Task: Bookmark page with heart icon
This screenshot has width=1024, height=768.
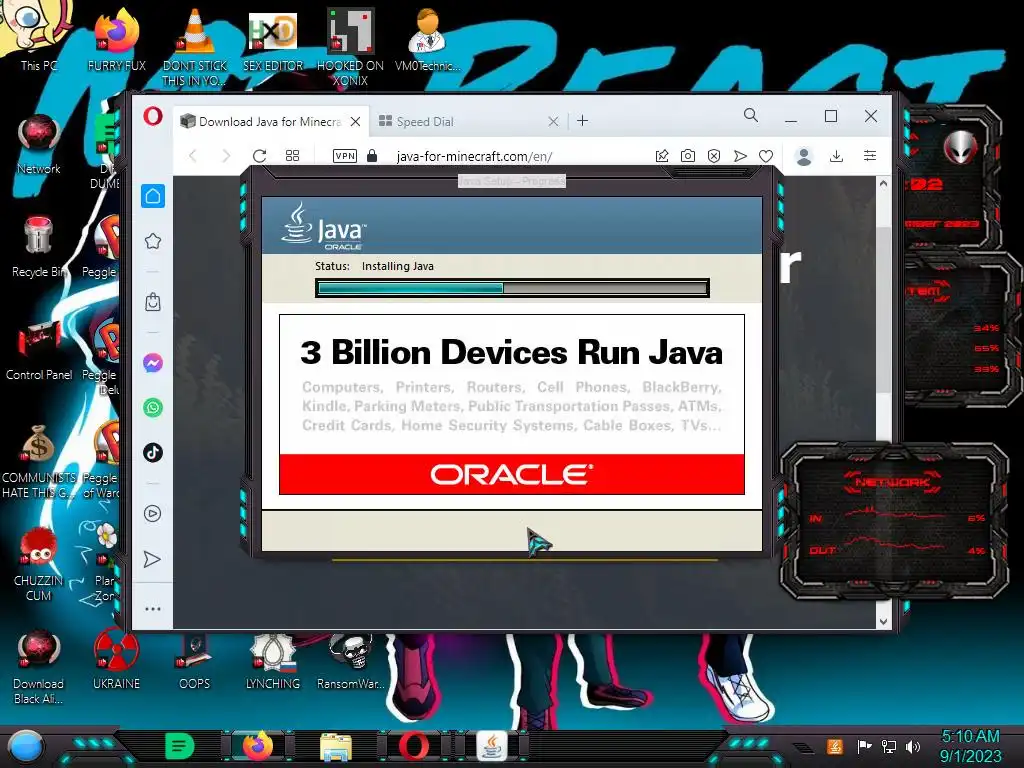Action: click(x=766, y=155)
